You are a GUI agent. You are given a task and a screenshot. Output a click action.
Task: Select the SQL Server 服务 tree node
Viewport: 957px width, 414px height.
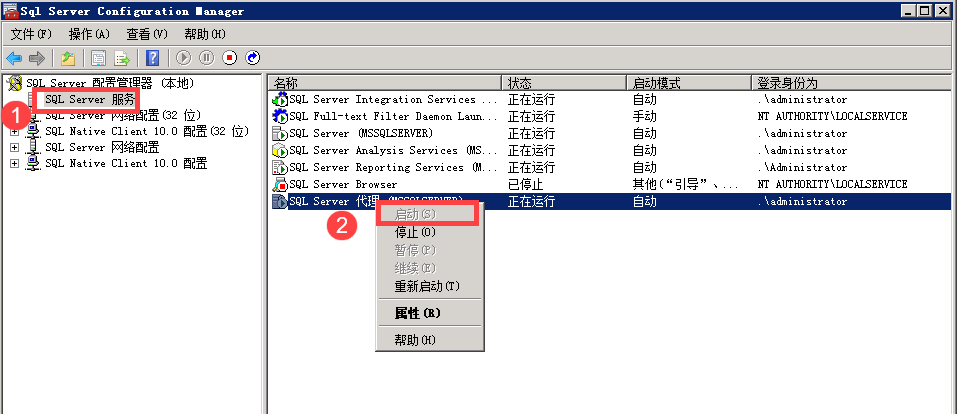90,100
